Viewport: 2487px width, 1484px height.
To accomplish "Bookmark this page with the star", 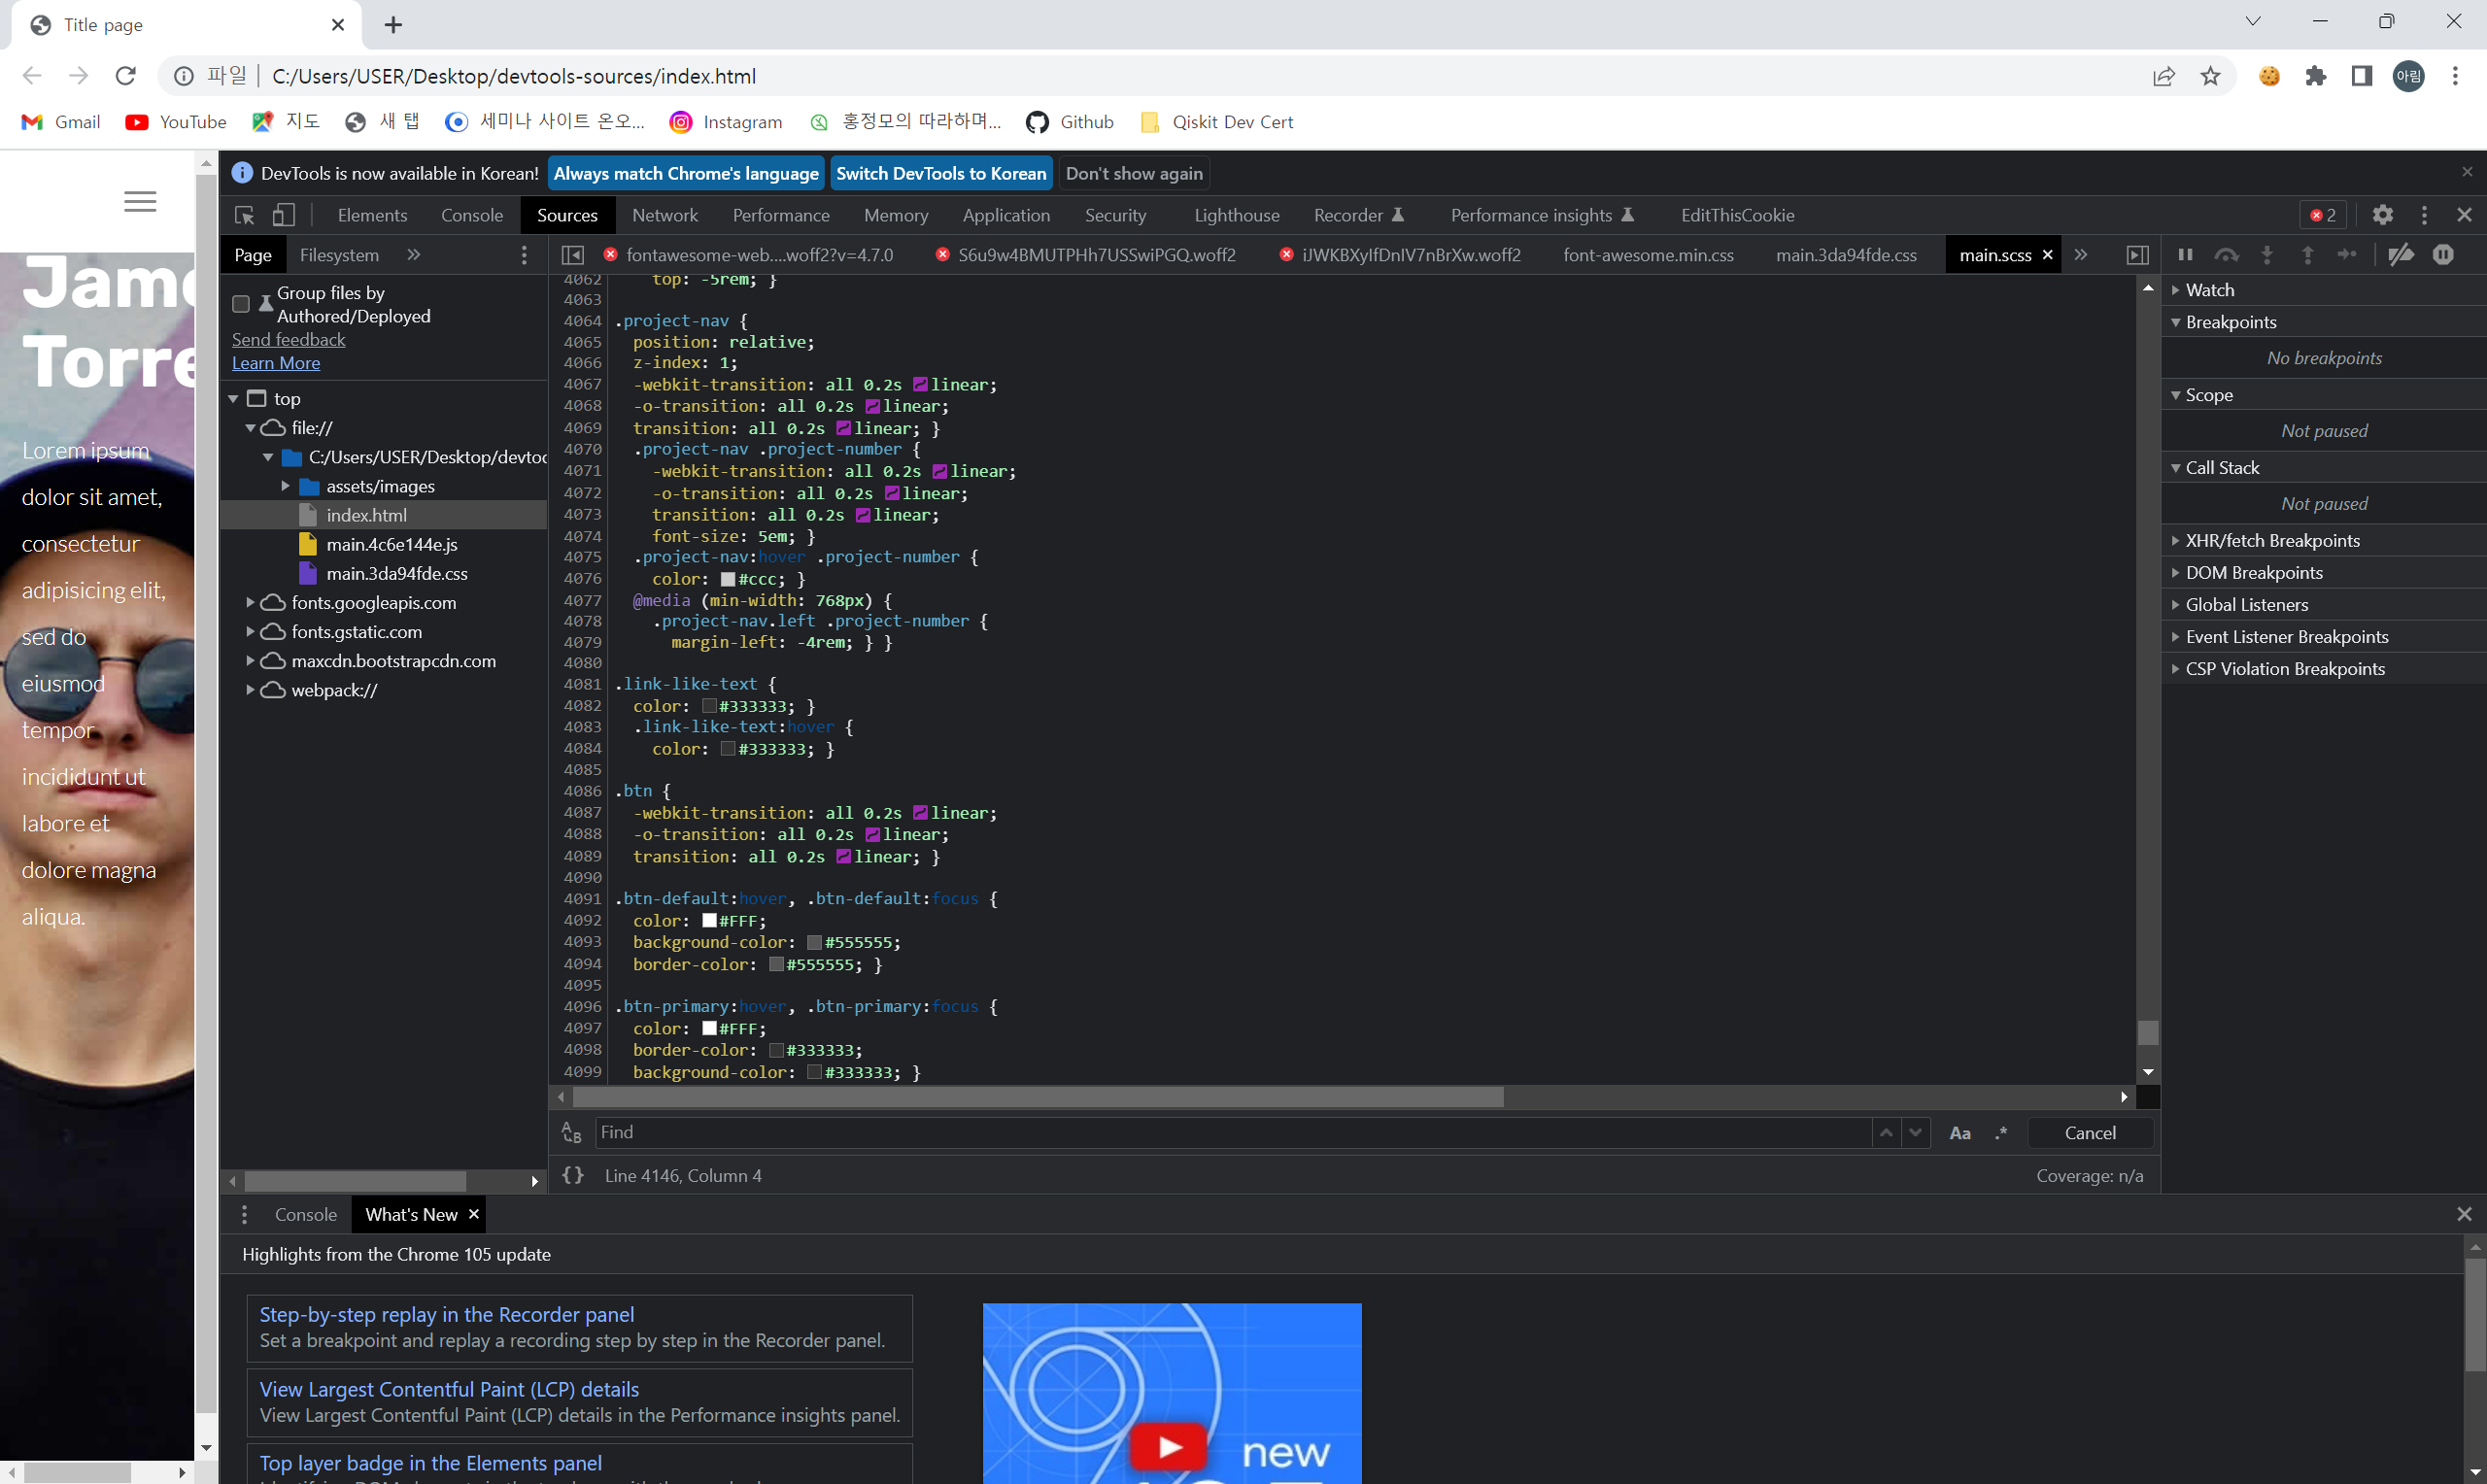I will coord(2211,76).
